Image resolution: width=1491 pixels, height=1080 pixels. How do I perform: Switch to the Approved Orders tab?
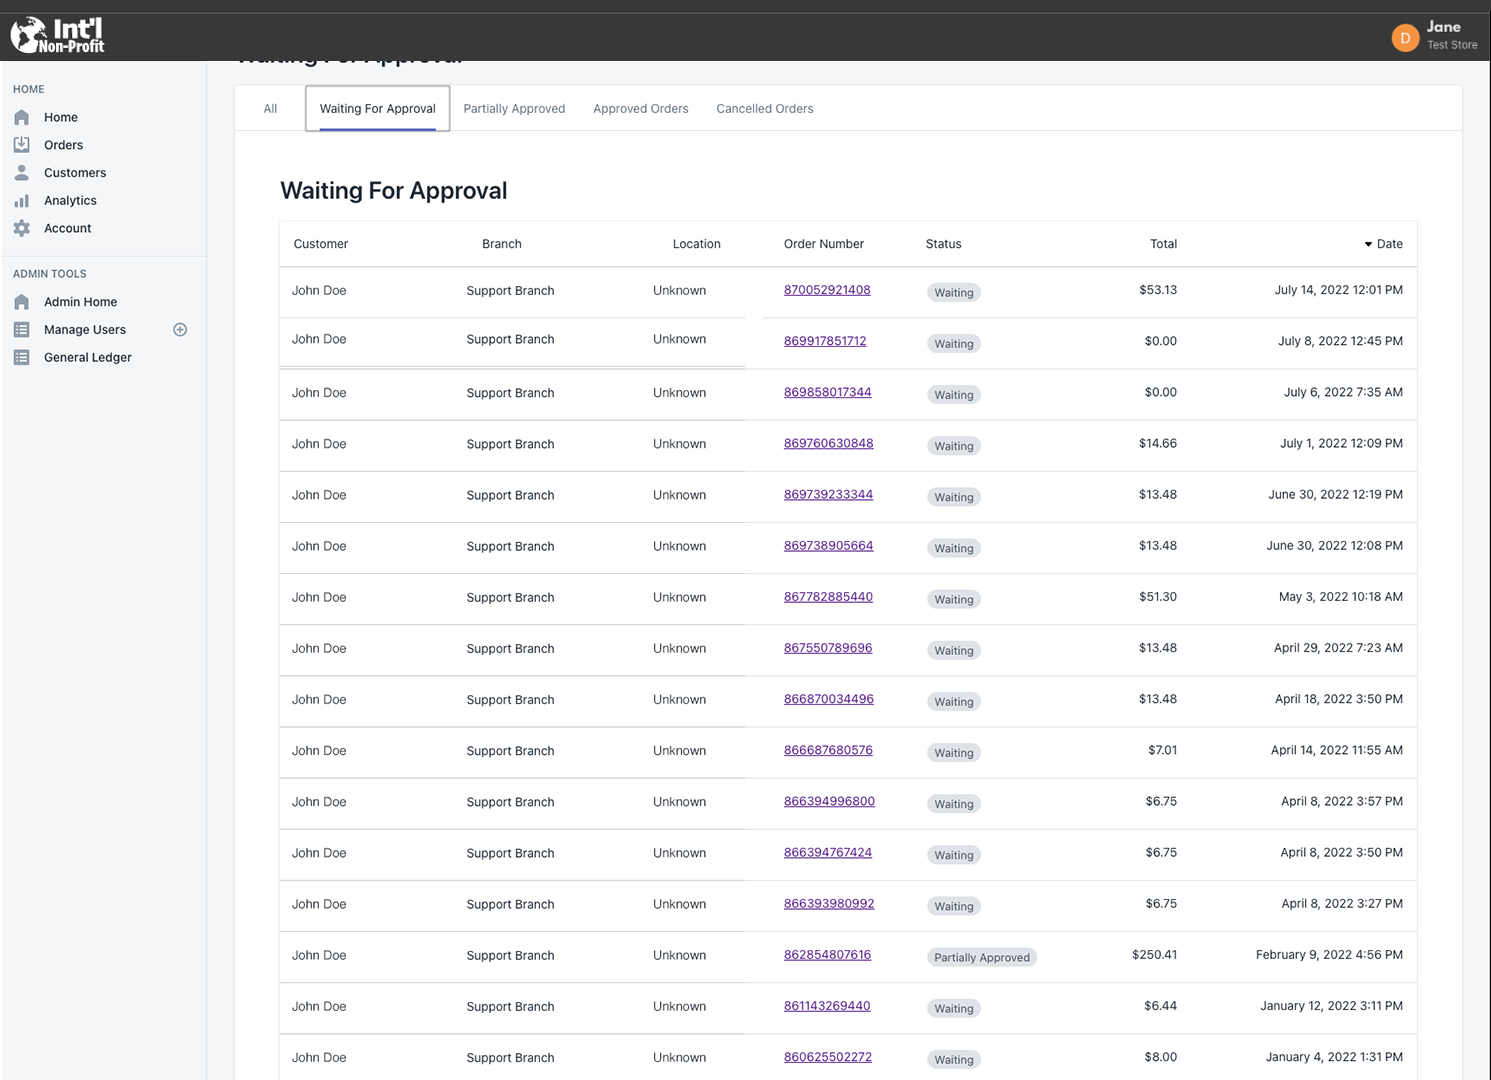pyautogui.click(x=640, y=109)
